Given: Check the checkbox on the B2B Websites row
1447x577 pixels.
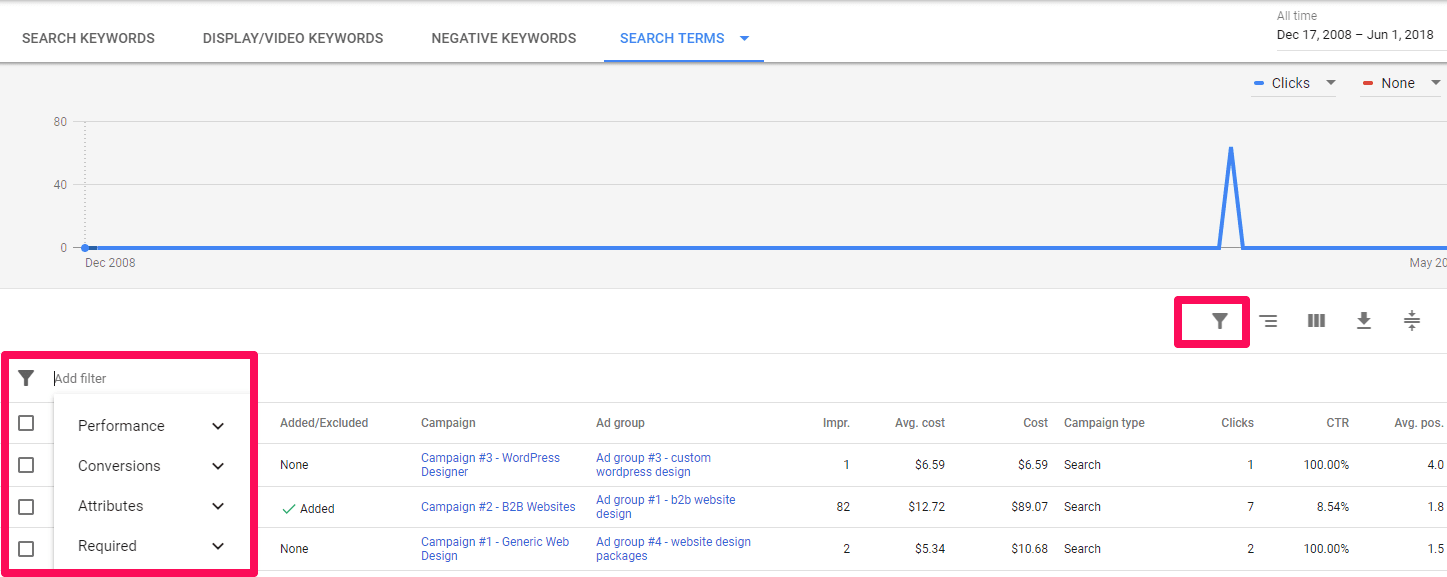Looking at the screenshot, I should [27, 507].
